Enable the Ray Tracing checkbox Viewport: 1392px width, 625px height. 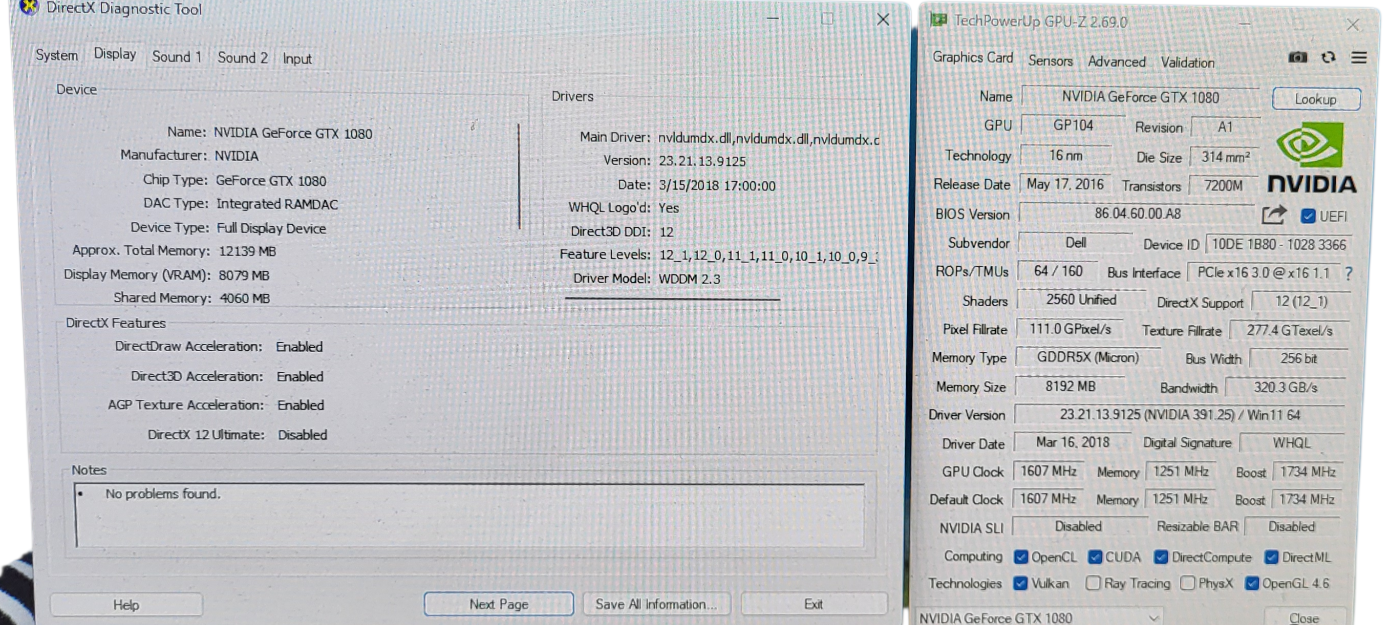click(x=1094, y=583)
